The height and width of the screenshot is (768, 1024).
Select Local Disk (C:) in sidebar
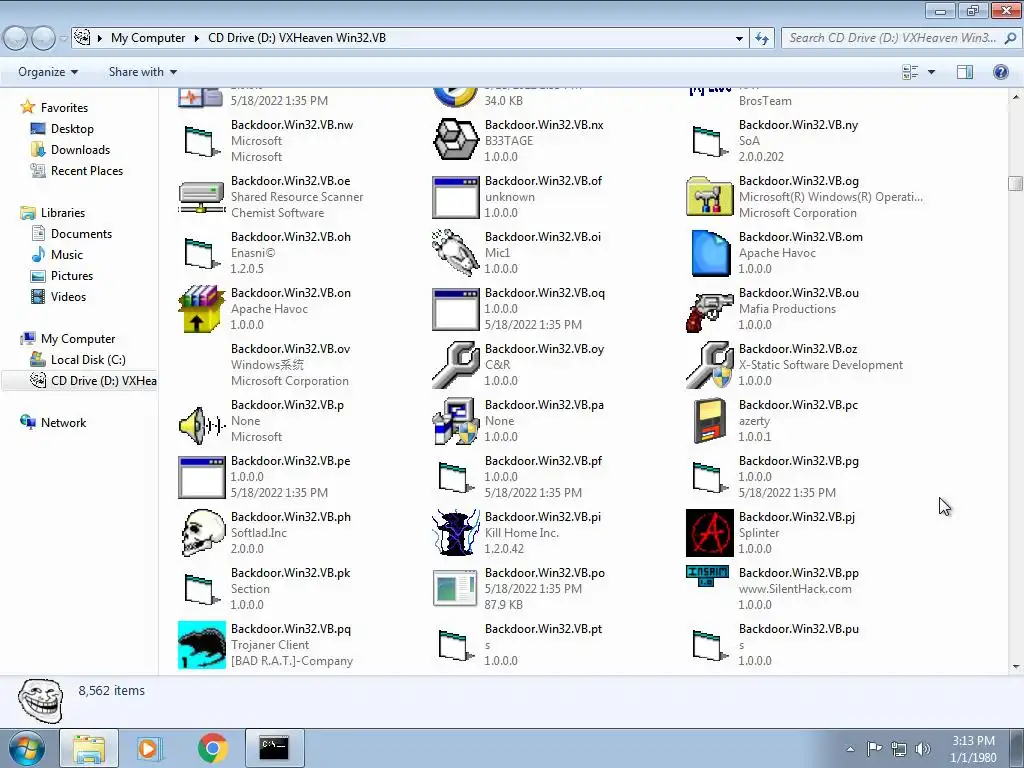tap(88, 360)
